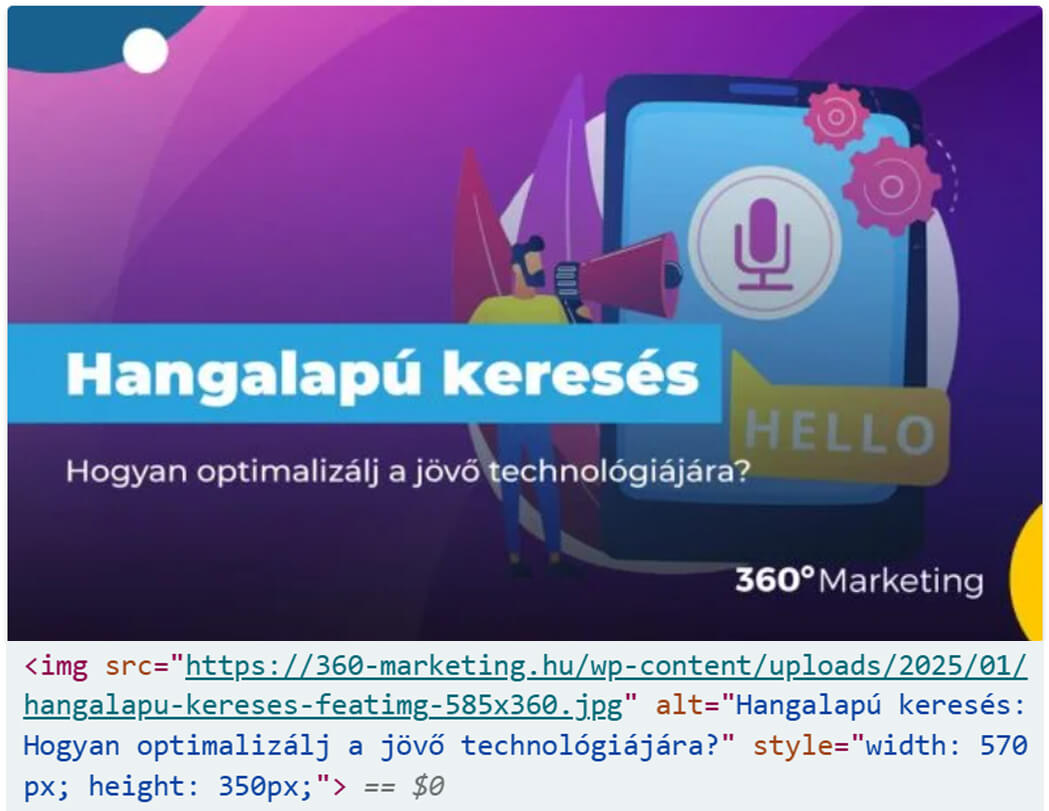Click the Hangalapú keresés headline banner
Image resolution: width=1049 pixels, height=811 pixels.
[365, 374]
